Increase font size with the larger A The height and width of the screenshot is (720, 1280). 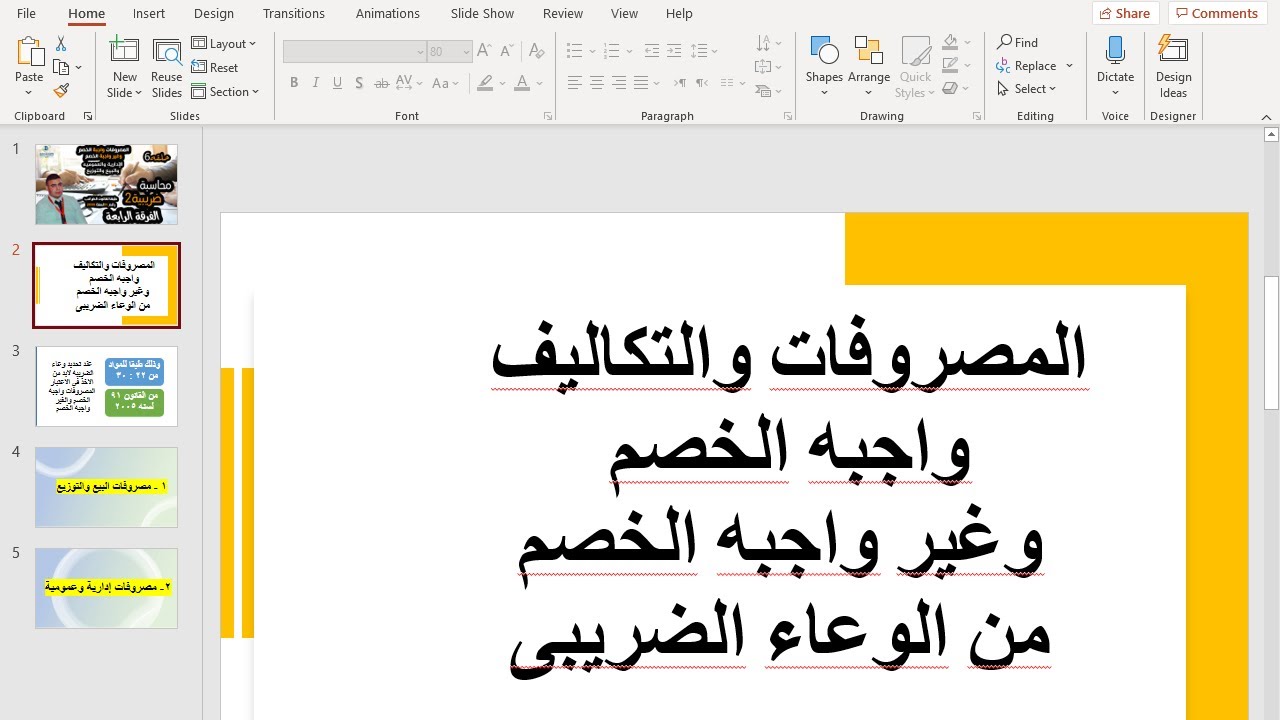(x=485, y=51)
